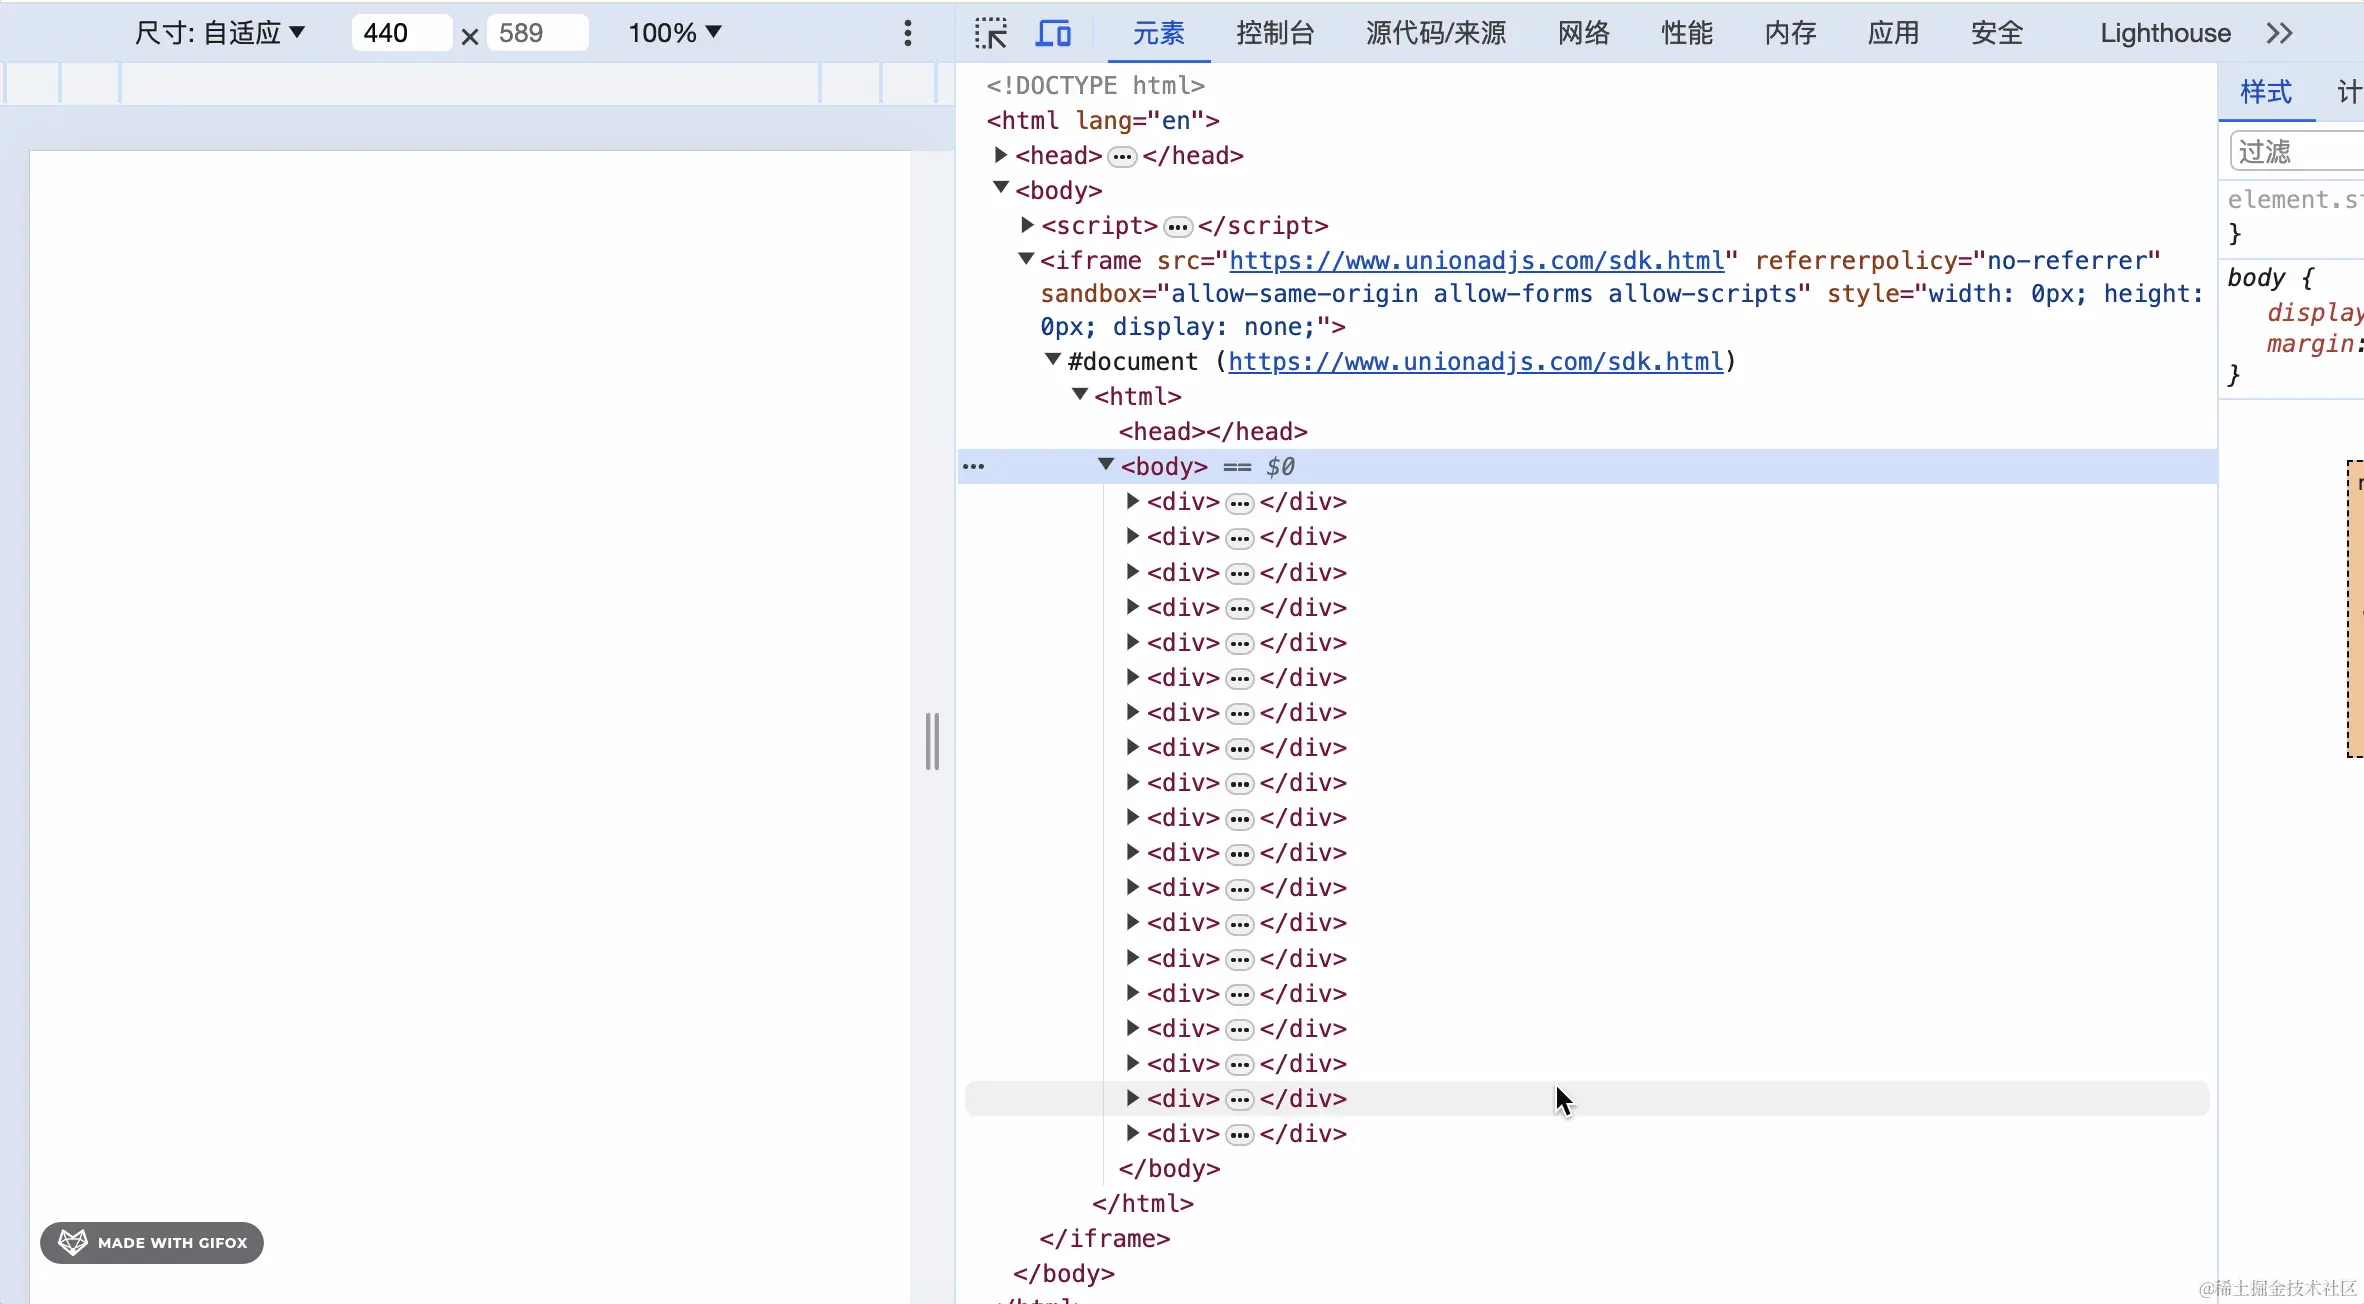2364x1304 pixels.
Task: Show more DevTools tabs with double chevron
Action: tap(2279, 33)
